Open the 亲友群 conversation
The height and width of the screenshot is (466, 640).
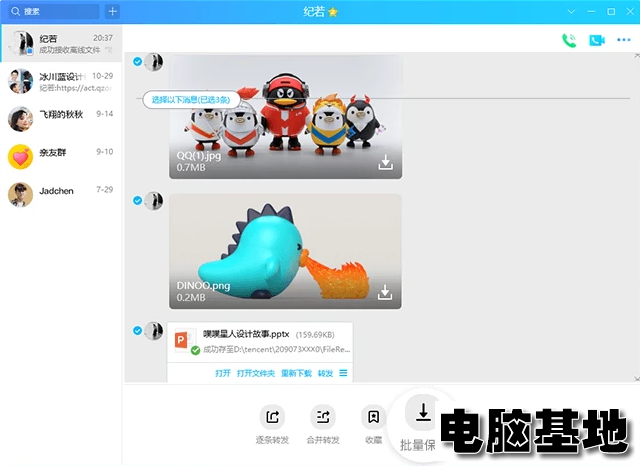61,157
